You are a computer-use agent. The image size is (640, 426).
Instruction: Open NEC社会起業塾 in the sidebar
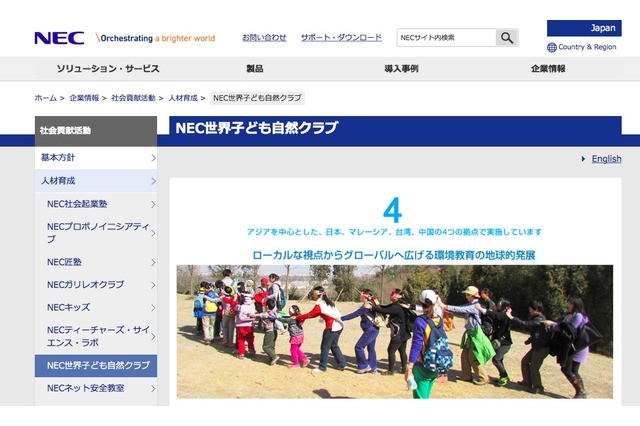[x=96, y=204]
